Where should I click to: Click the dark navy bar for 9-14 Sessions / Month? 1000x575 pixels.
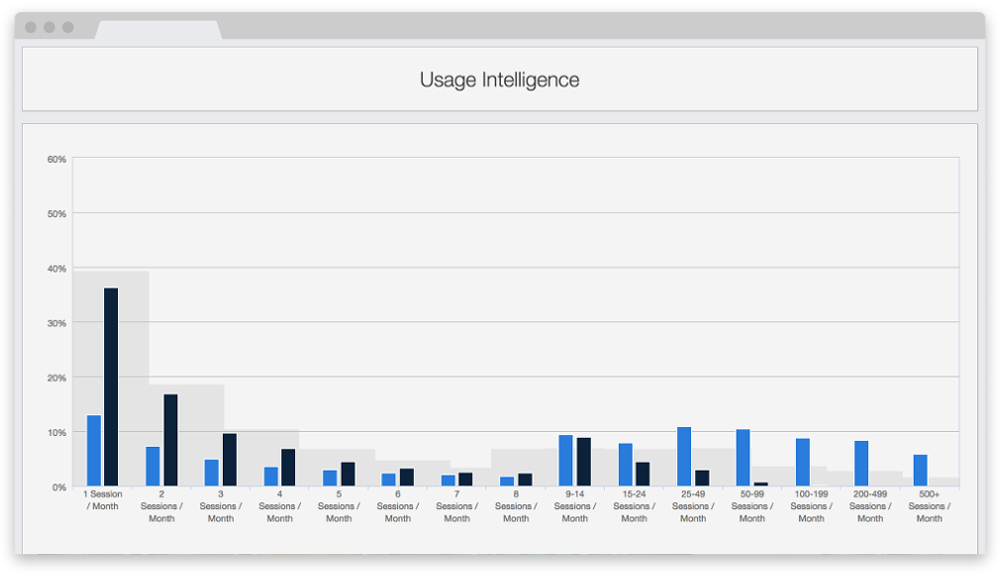tap(584, 462)
